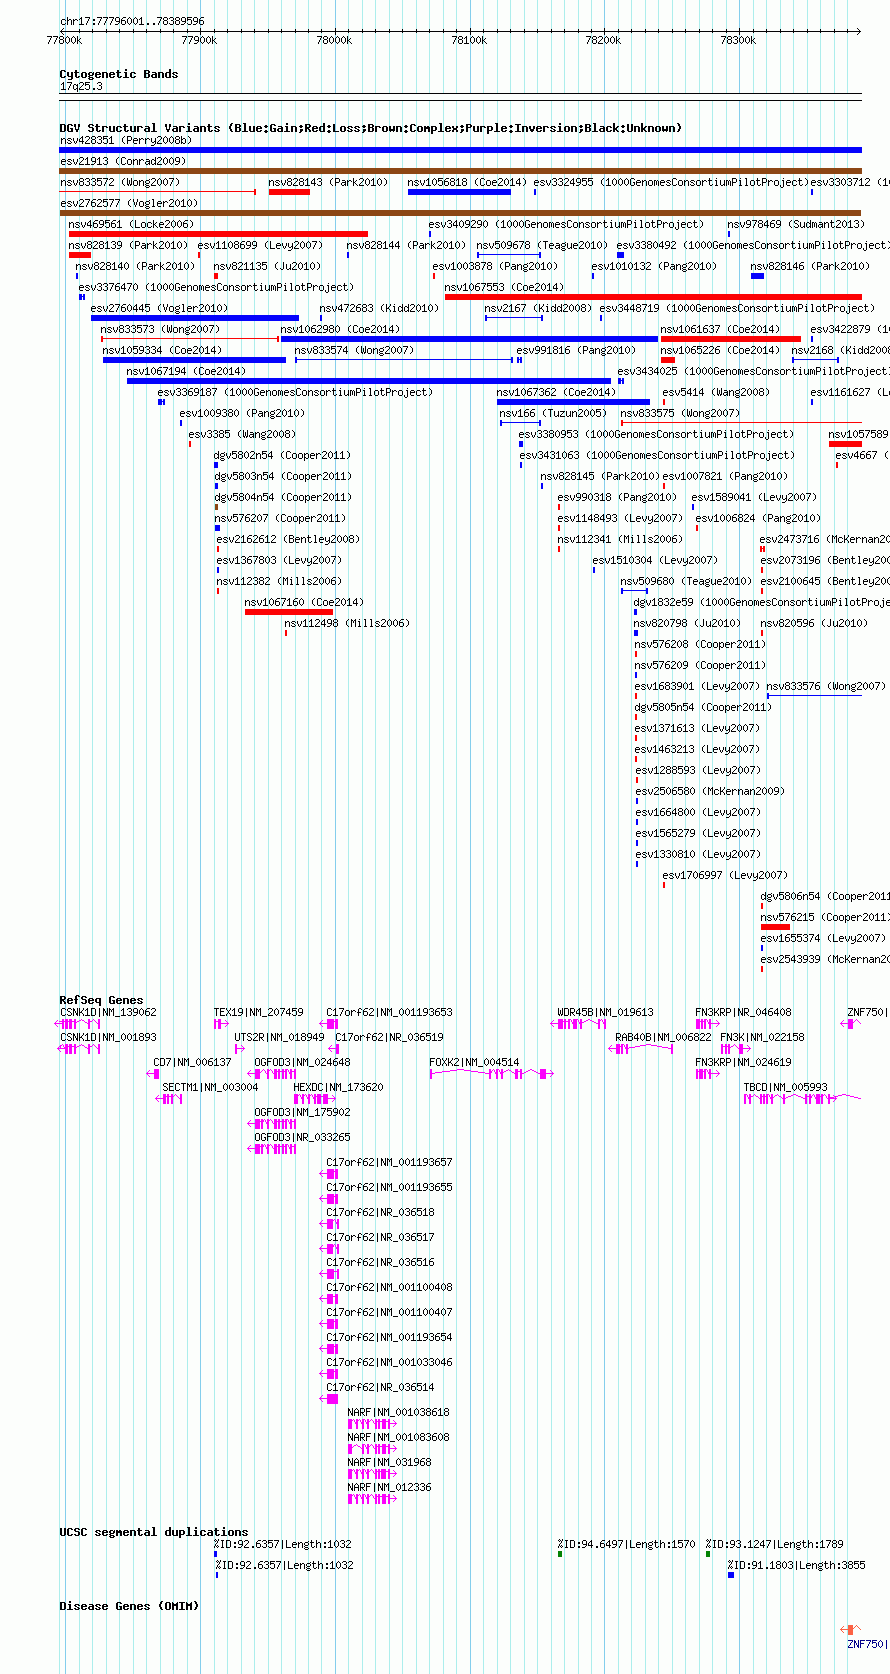
Task: Select variant label nsv2167 (Kidd2008)
Action: pos(537,308)
